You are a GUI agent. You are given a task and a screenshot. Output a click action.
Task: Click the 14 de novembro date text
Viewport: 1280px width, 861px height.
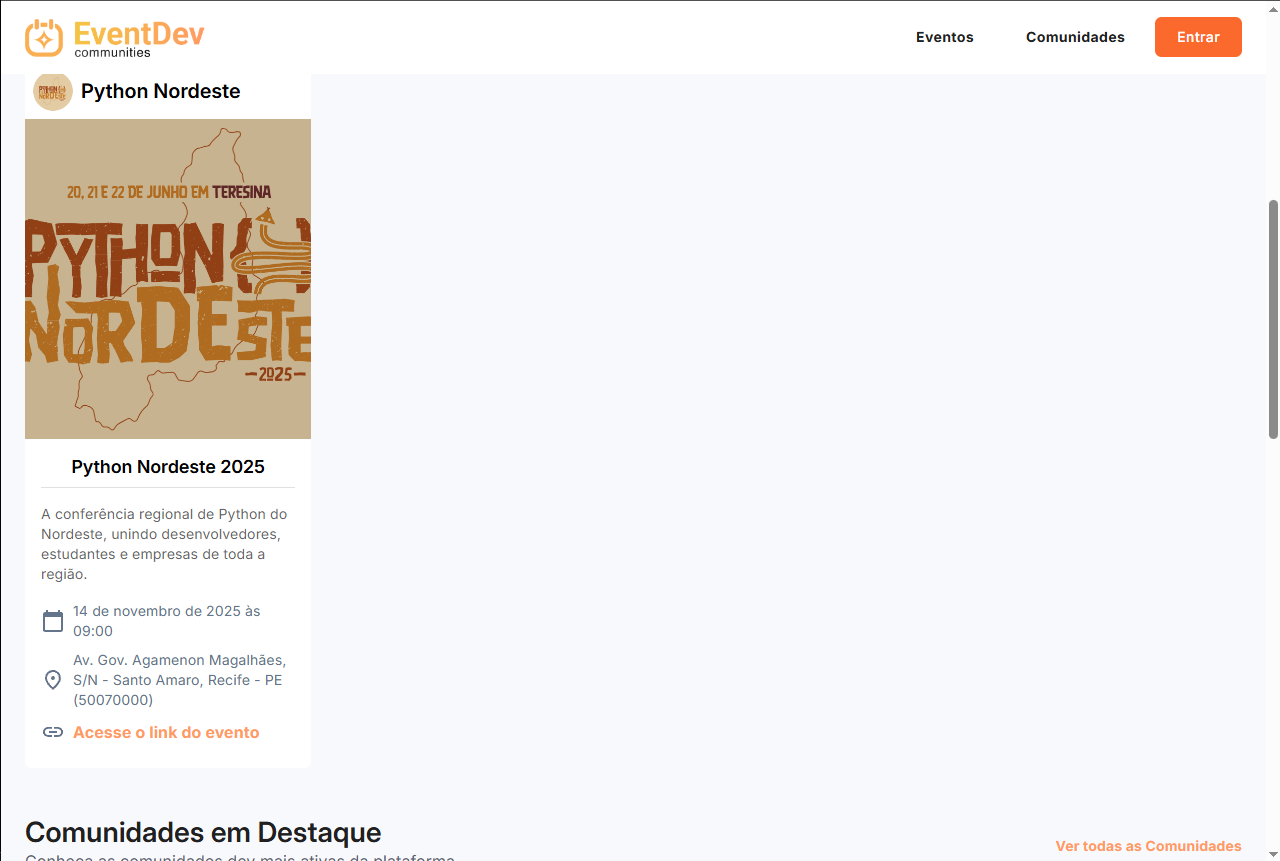166,621
